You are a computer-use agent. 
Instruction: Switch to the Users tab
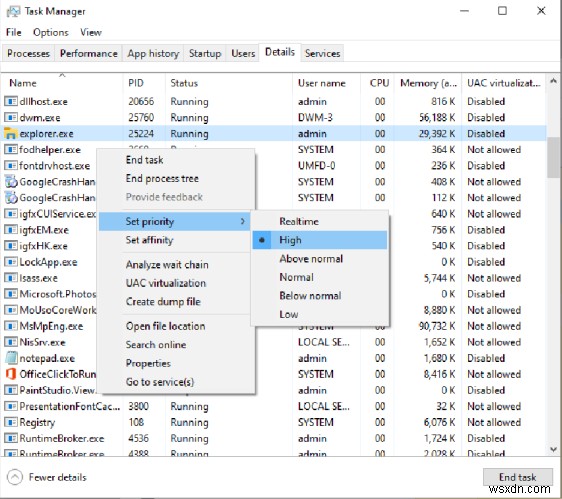(x=243, y=53)
